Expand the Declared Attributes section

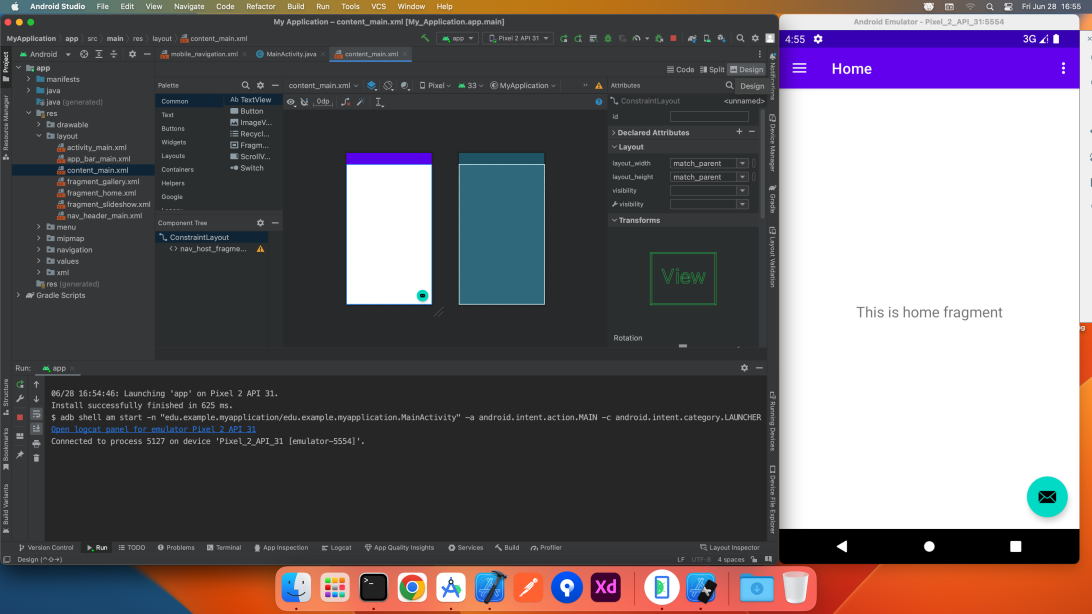(x=614, y=132)
